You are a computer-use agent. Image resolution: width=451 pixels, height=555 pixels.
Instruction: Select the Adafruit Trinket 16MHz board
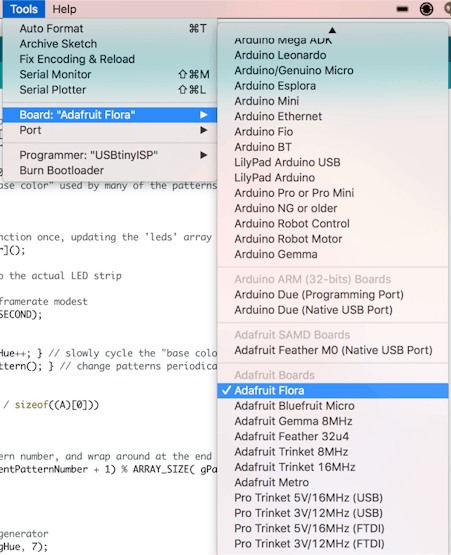pyautogui.click(x=333, y=467)
